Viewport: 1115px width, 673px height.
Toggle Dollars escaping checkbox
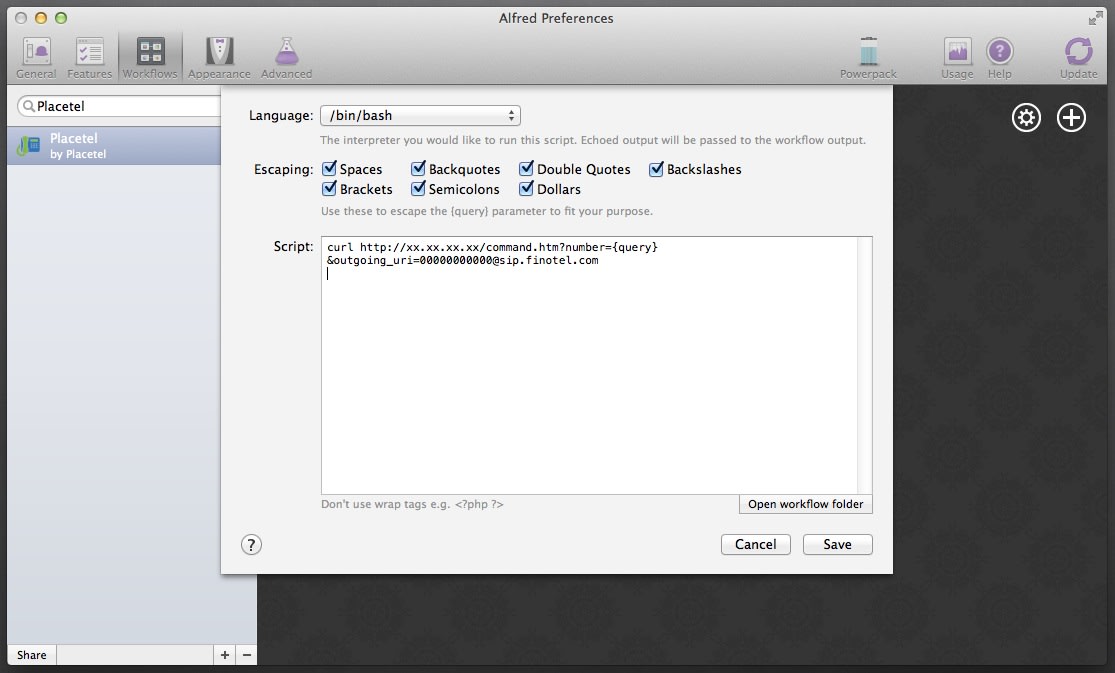tap(526, 189)
